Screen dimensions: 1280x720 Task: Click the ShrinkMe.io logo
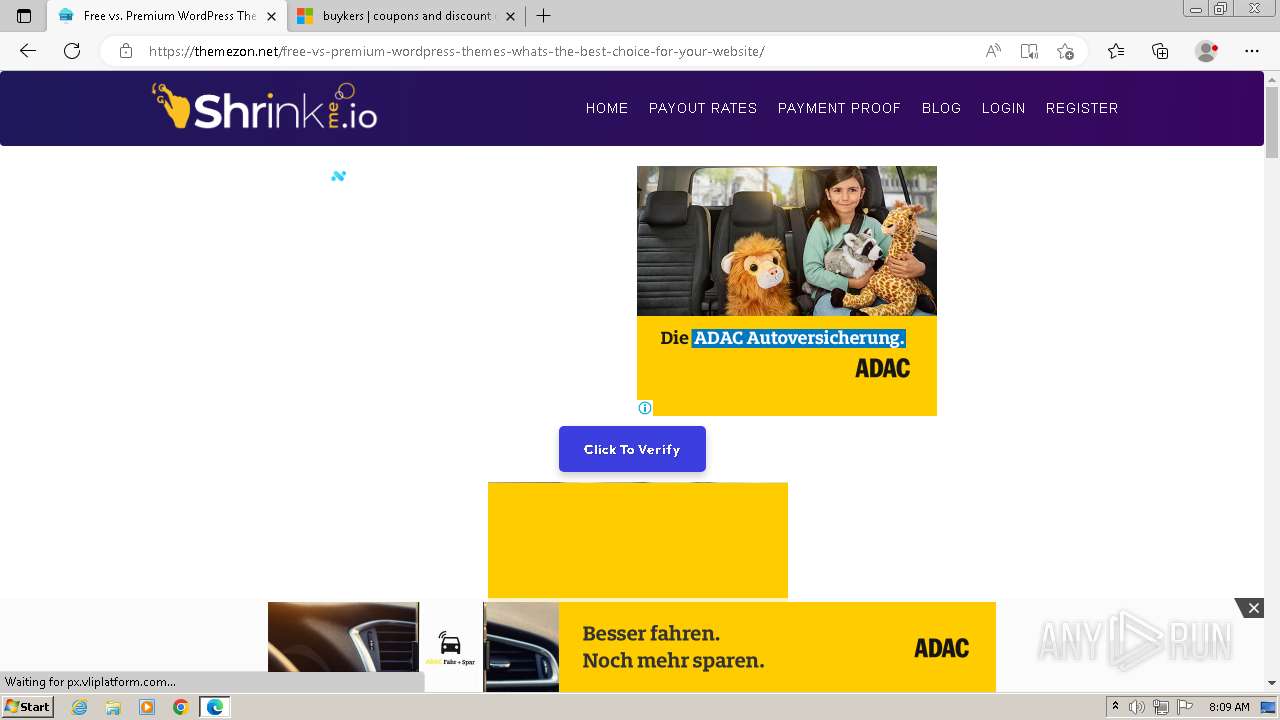(265, 107)
